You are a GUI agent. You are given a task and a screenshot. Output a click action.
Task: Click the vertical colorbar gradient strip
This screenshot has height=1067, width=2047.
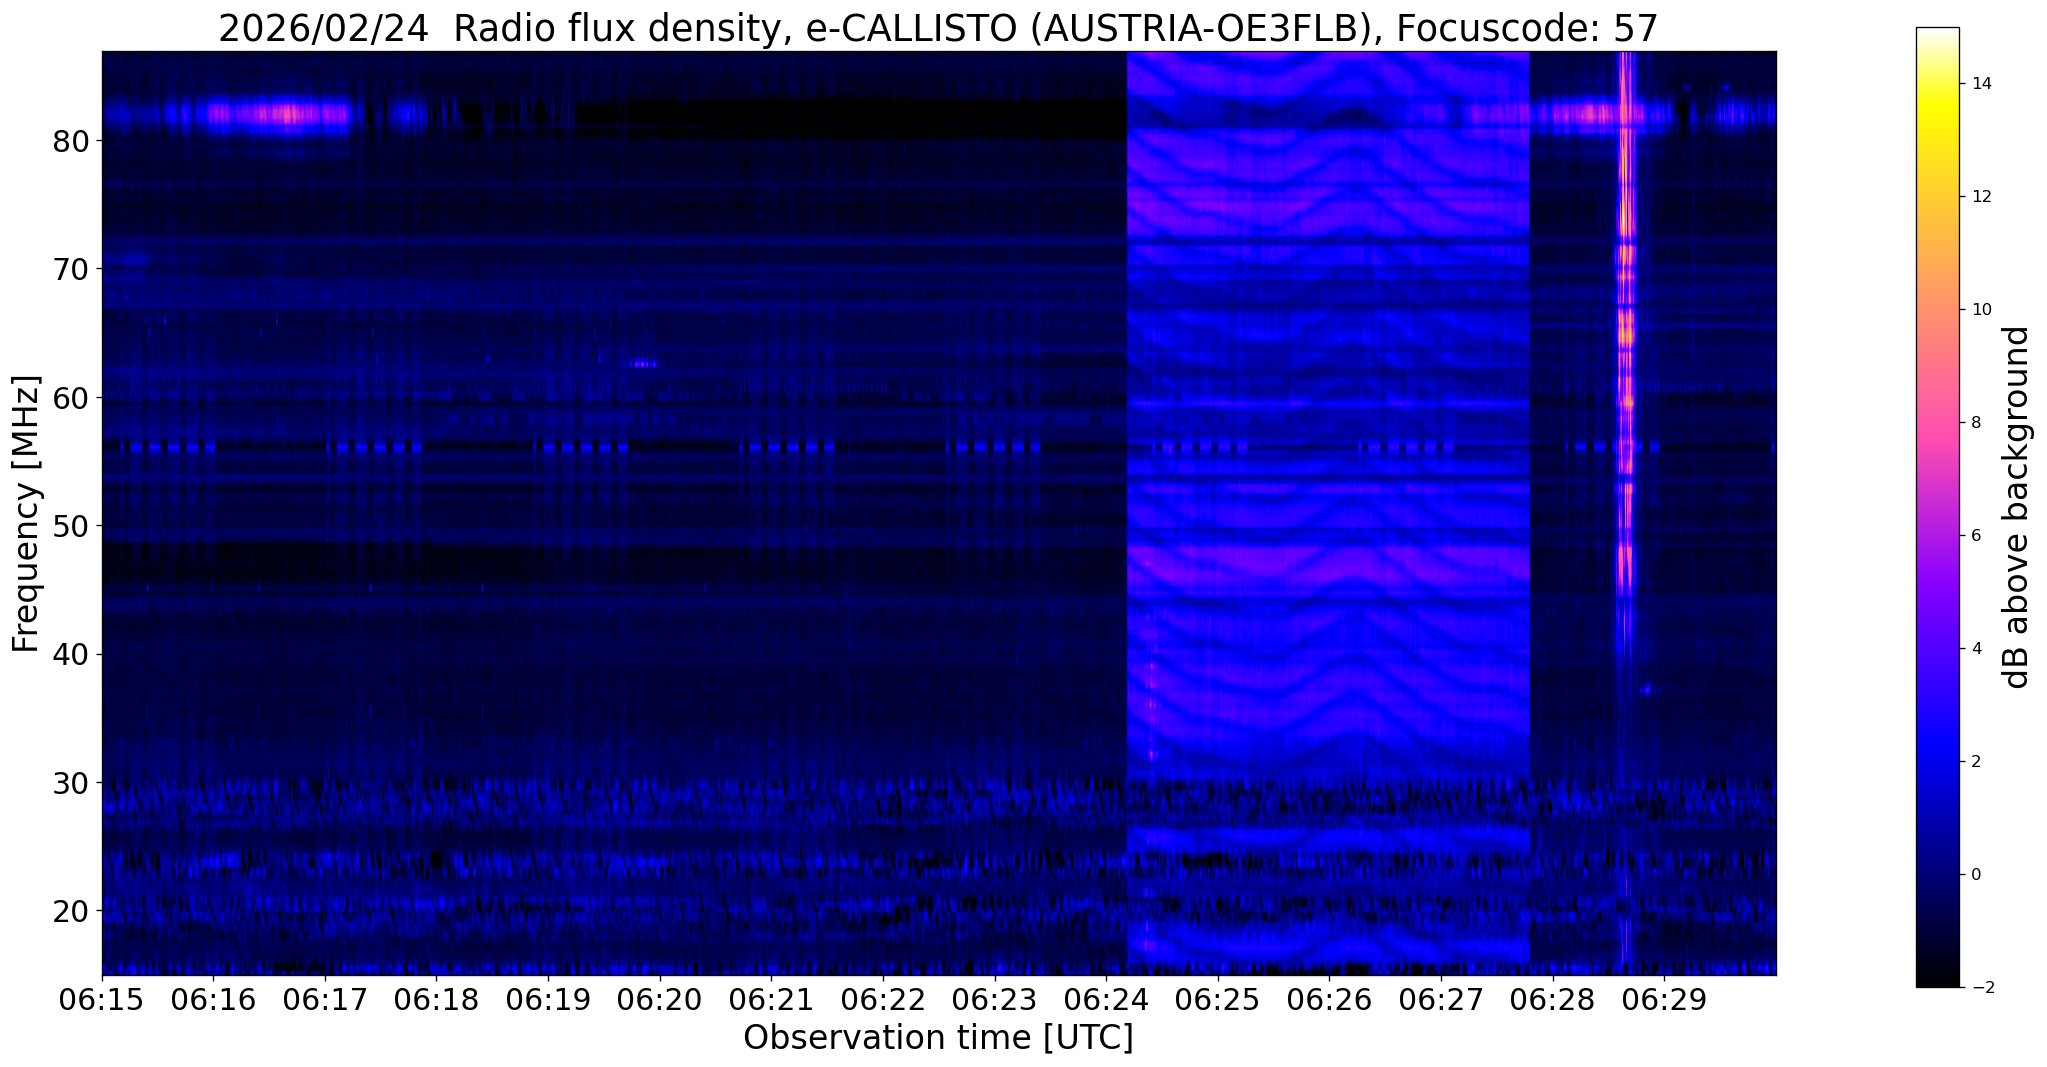(x=1937, y=507)
